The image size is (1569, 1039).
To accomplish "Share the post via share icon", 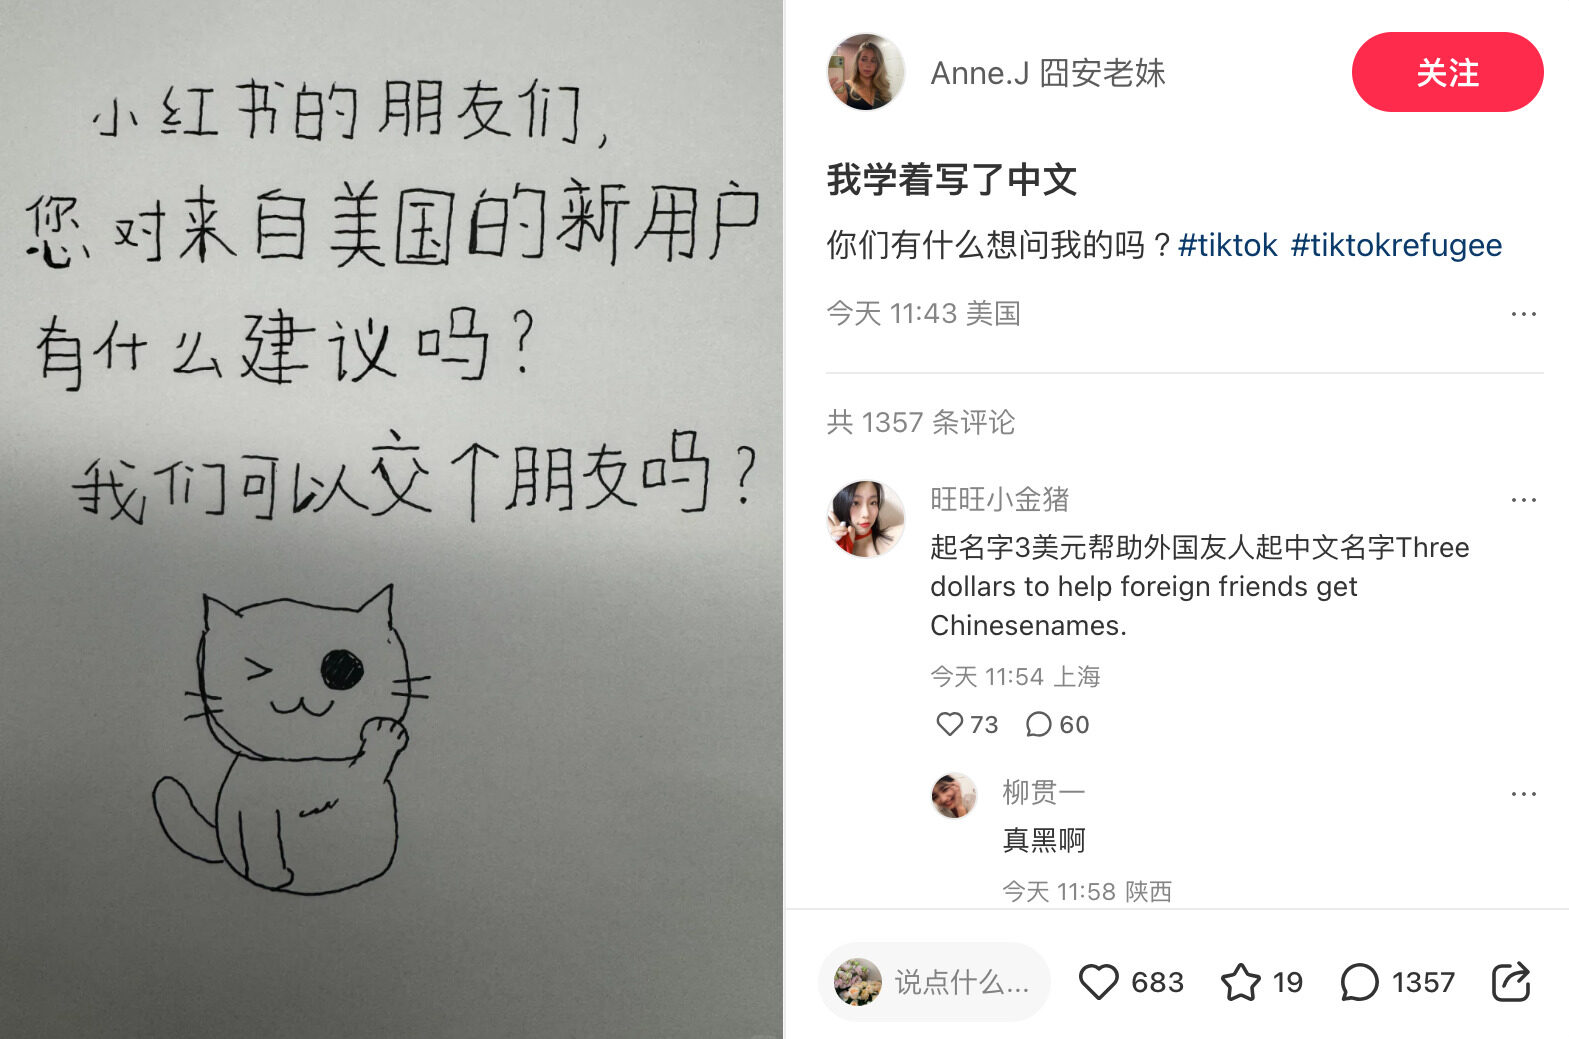I will point(1511,982).
